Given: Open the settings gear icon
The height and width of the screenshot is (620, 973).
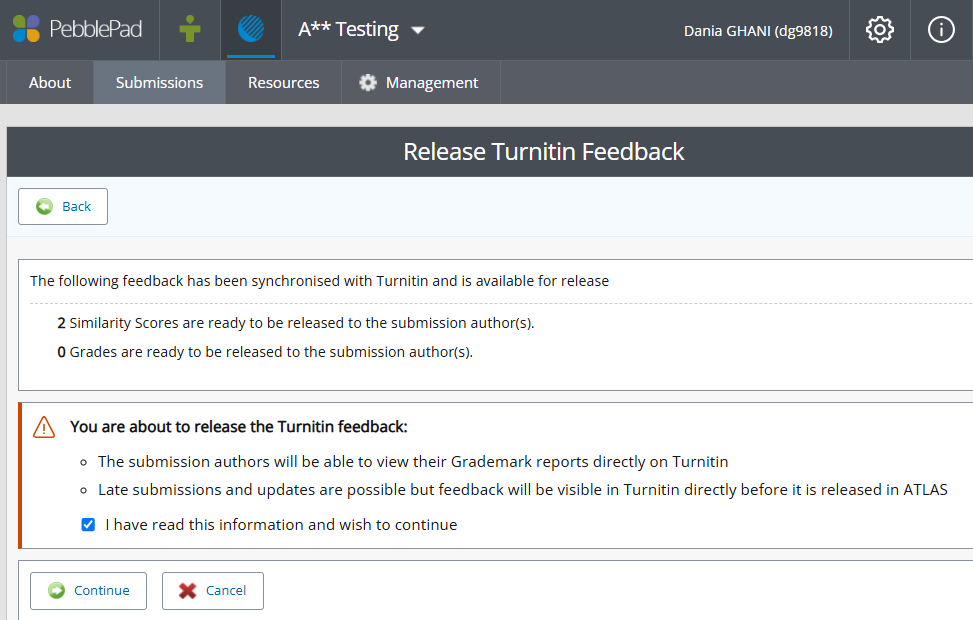Looking at the screenshot, I should pyautogui.click(x=879, y=30).
